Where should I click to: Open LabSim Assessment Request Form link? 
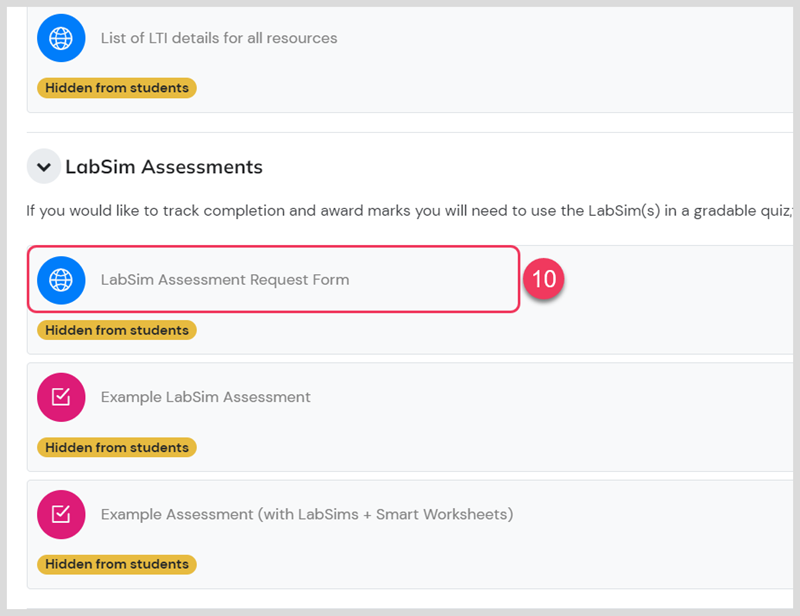(225, 280)
